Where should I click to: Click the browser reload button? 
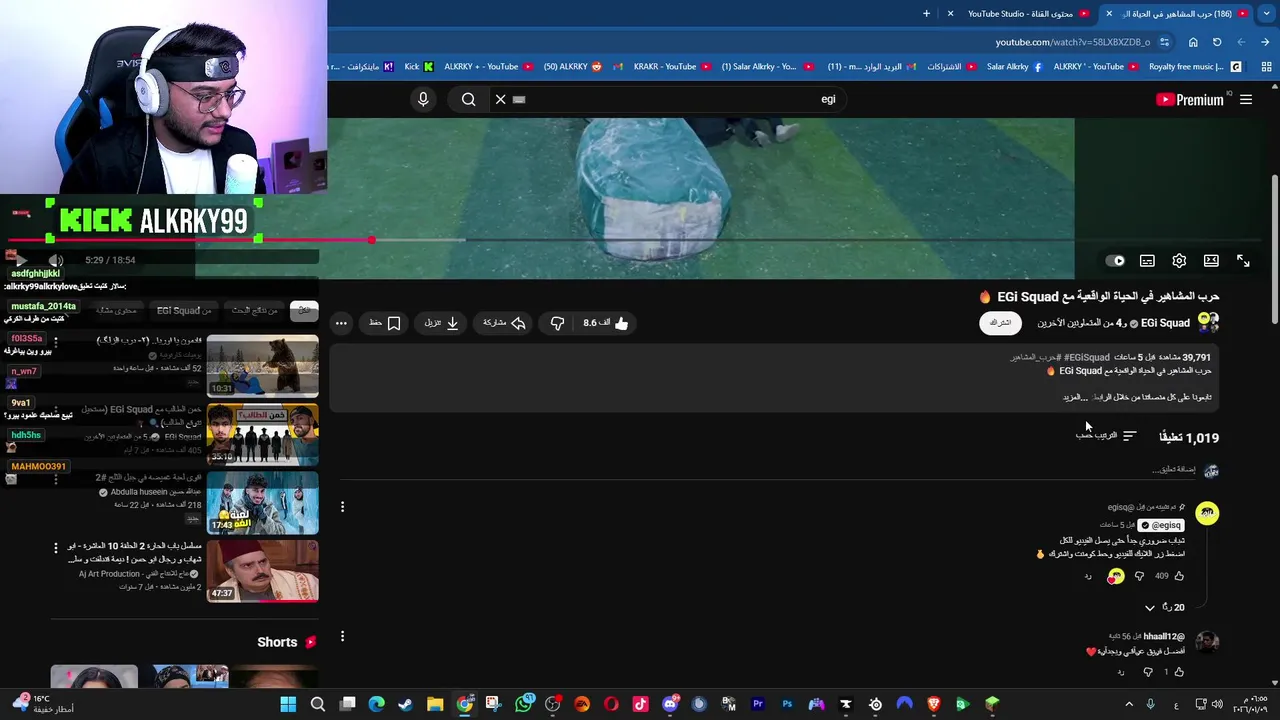coord(1217,42)
